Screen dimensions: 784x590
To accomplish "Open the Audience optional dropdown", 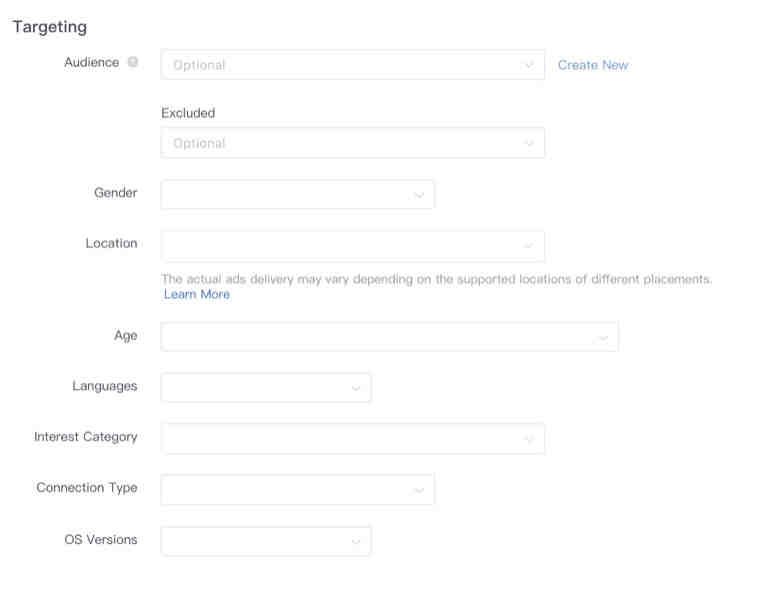I will click(352, 64).
